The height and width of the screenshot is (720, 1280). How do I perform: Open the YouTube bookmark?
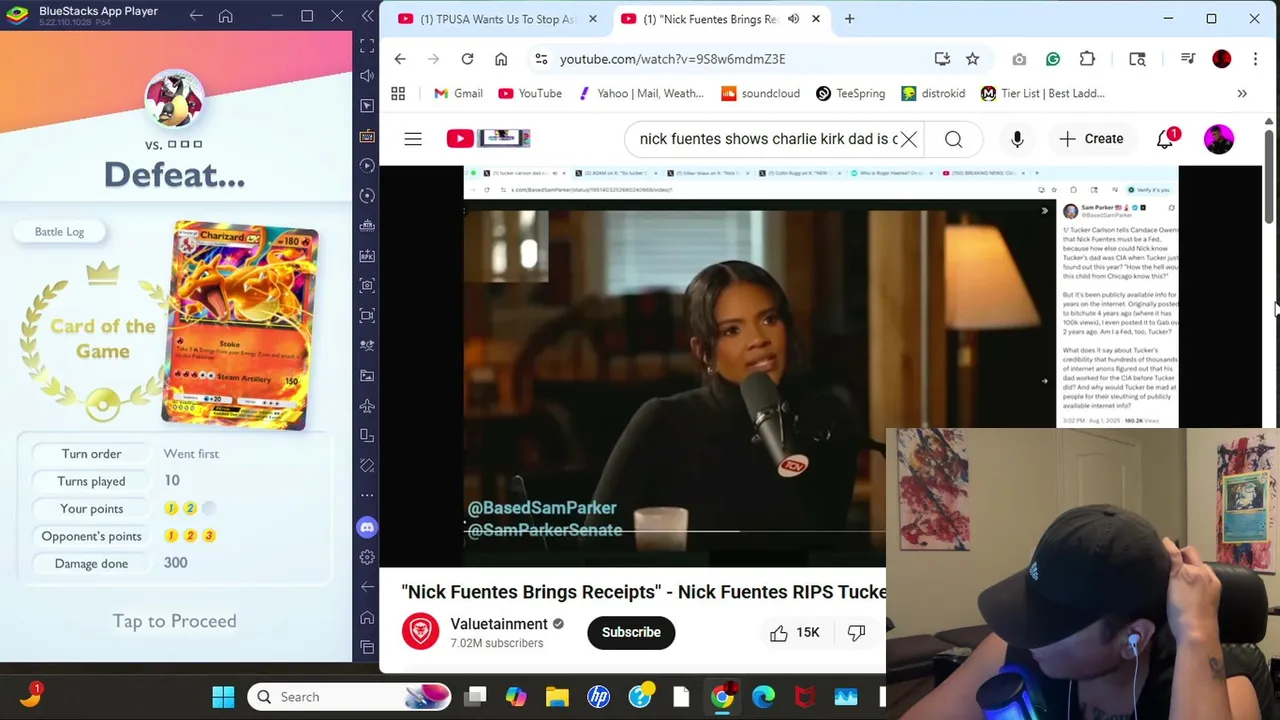[x=530, y=93]
